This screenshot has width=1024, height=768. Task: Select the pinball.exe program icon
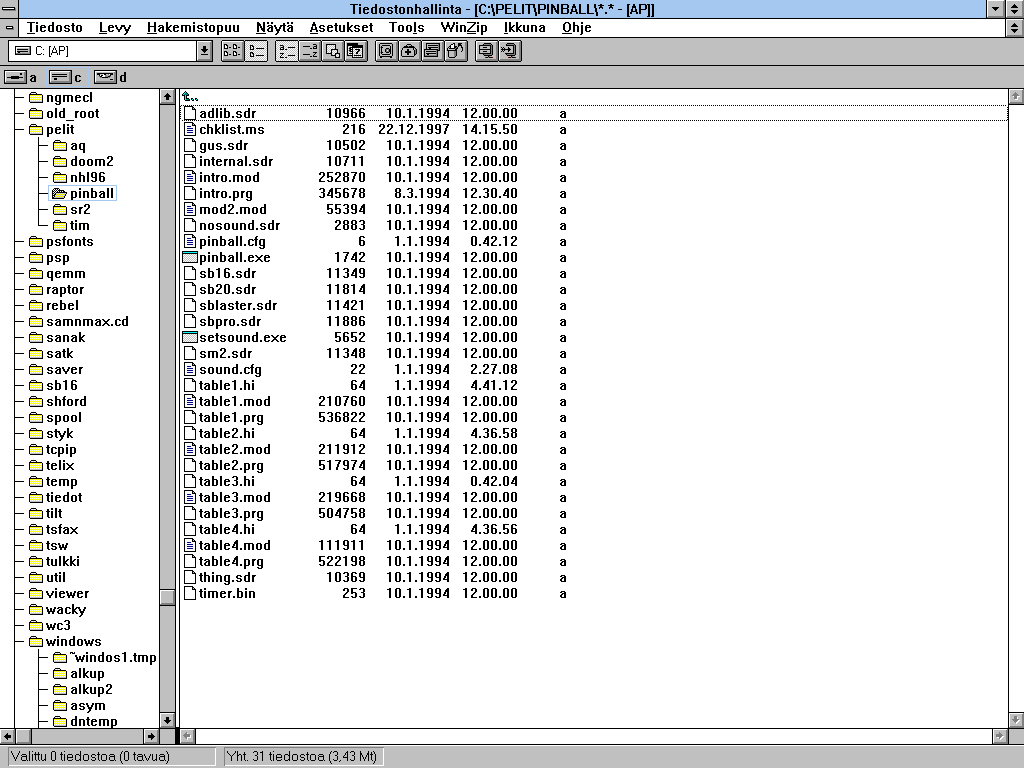point(189,257)
